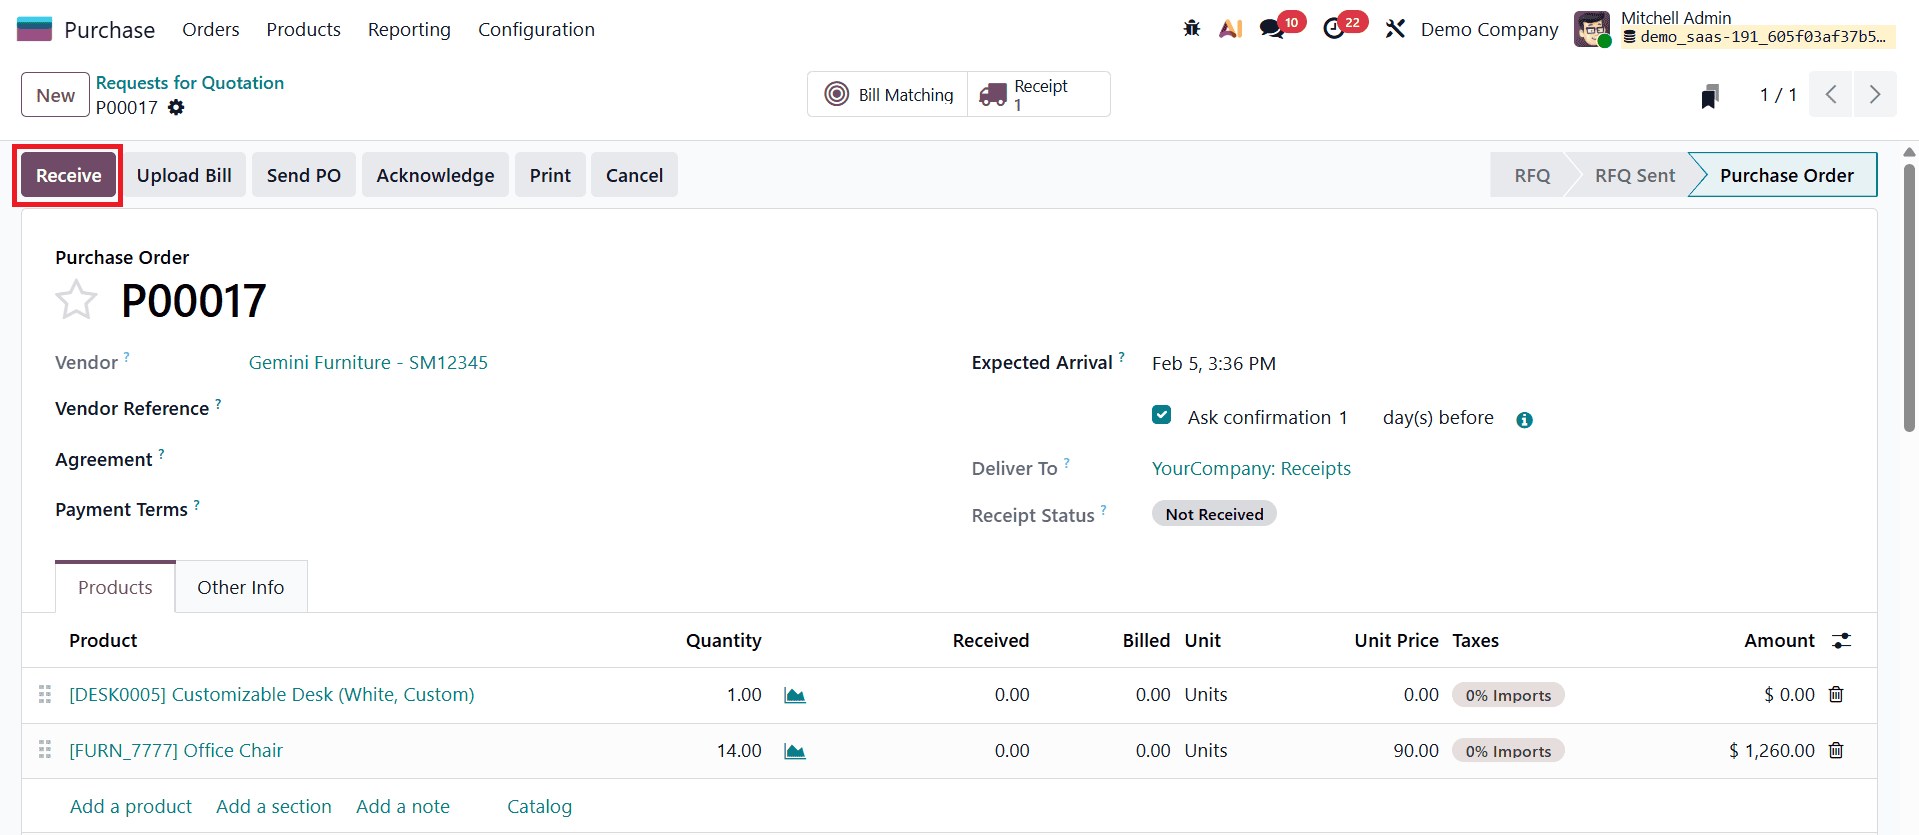
Task: Select the RFQ Sent status stage
Action: pyautogui.click(x=1634, y=175)
